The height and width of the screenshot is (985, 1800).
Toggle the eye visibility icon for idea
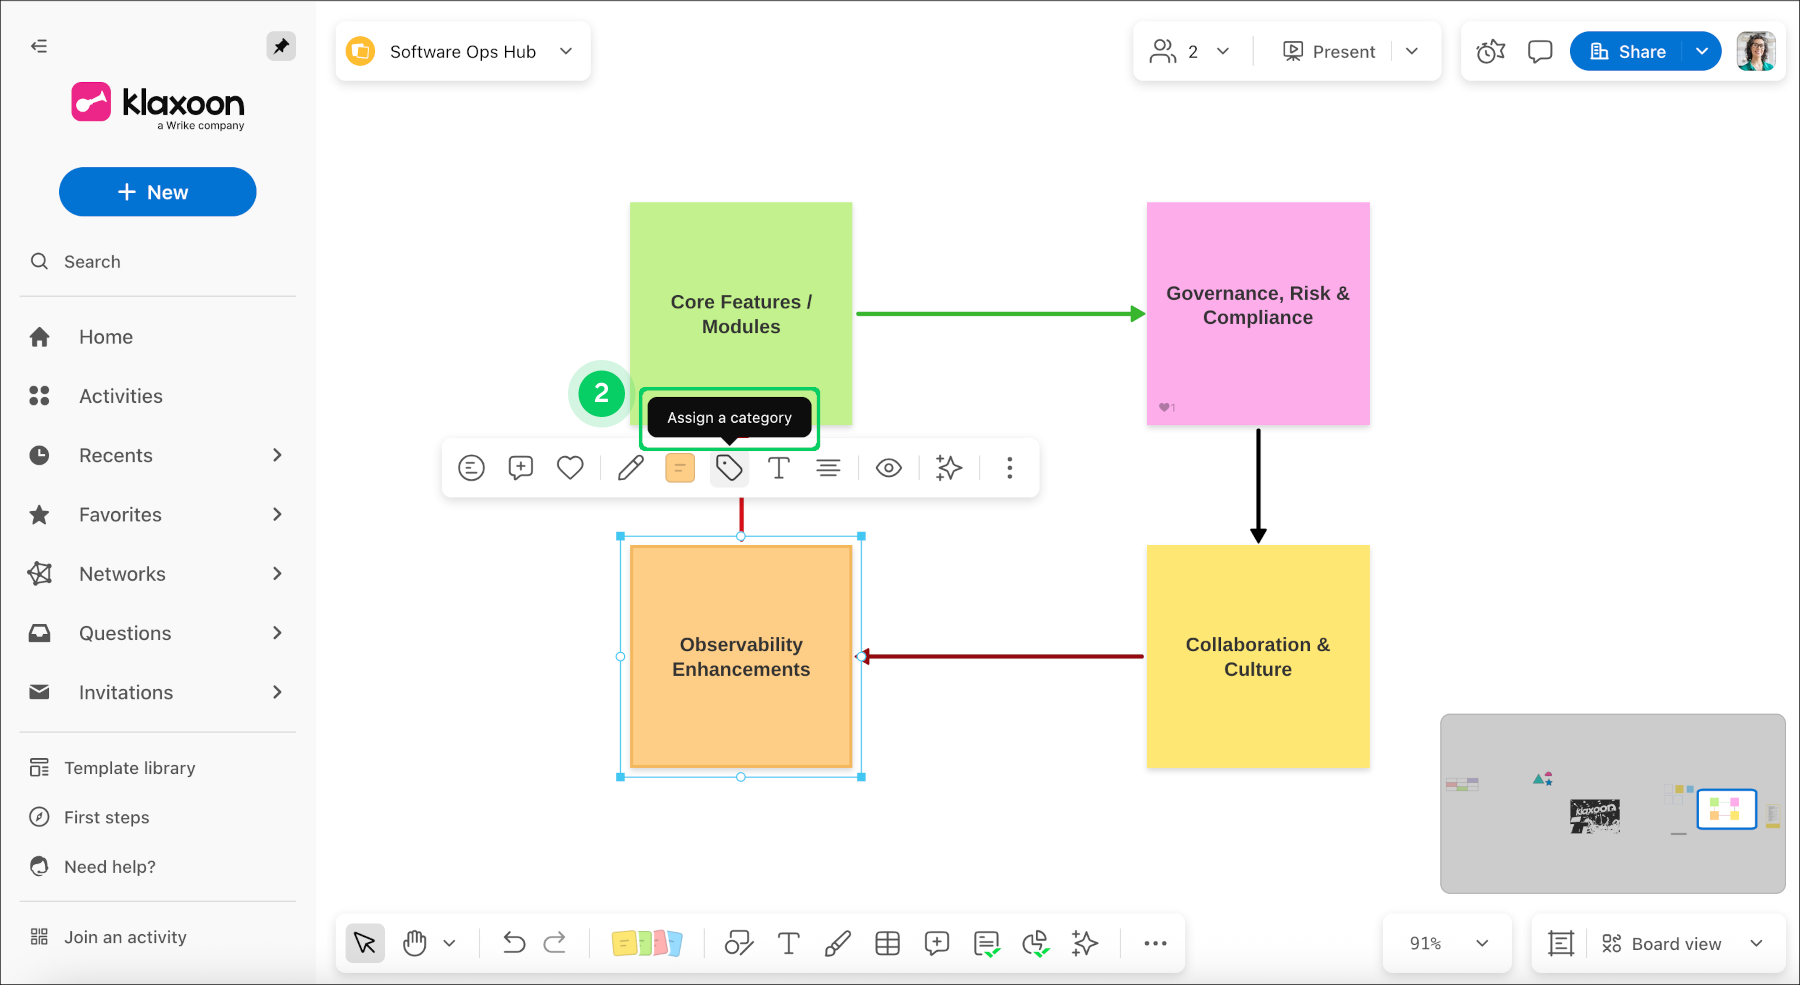[x=888, y=467]
